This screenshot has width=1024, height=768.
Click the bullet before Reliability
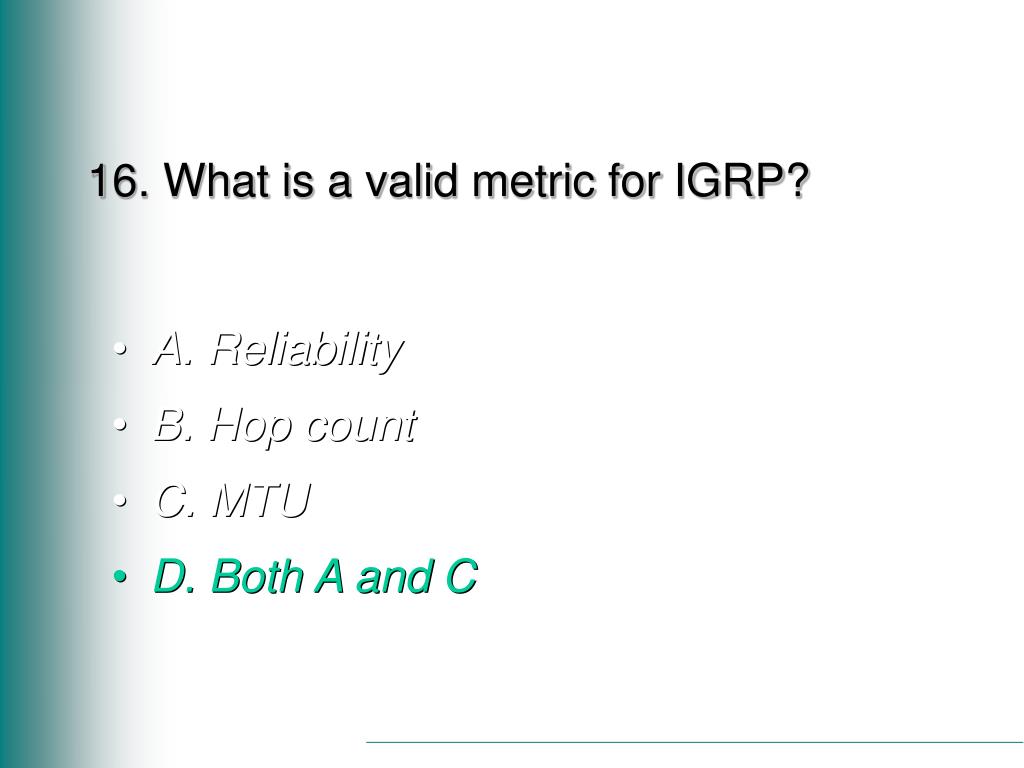(120, 350)
